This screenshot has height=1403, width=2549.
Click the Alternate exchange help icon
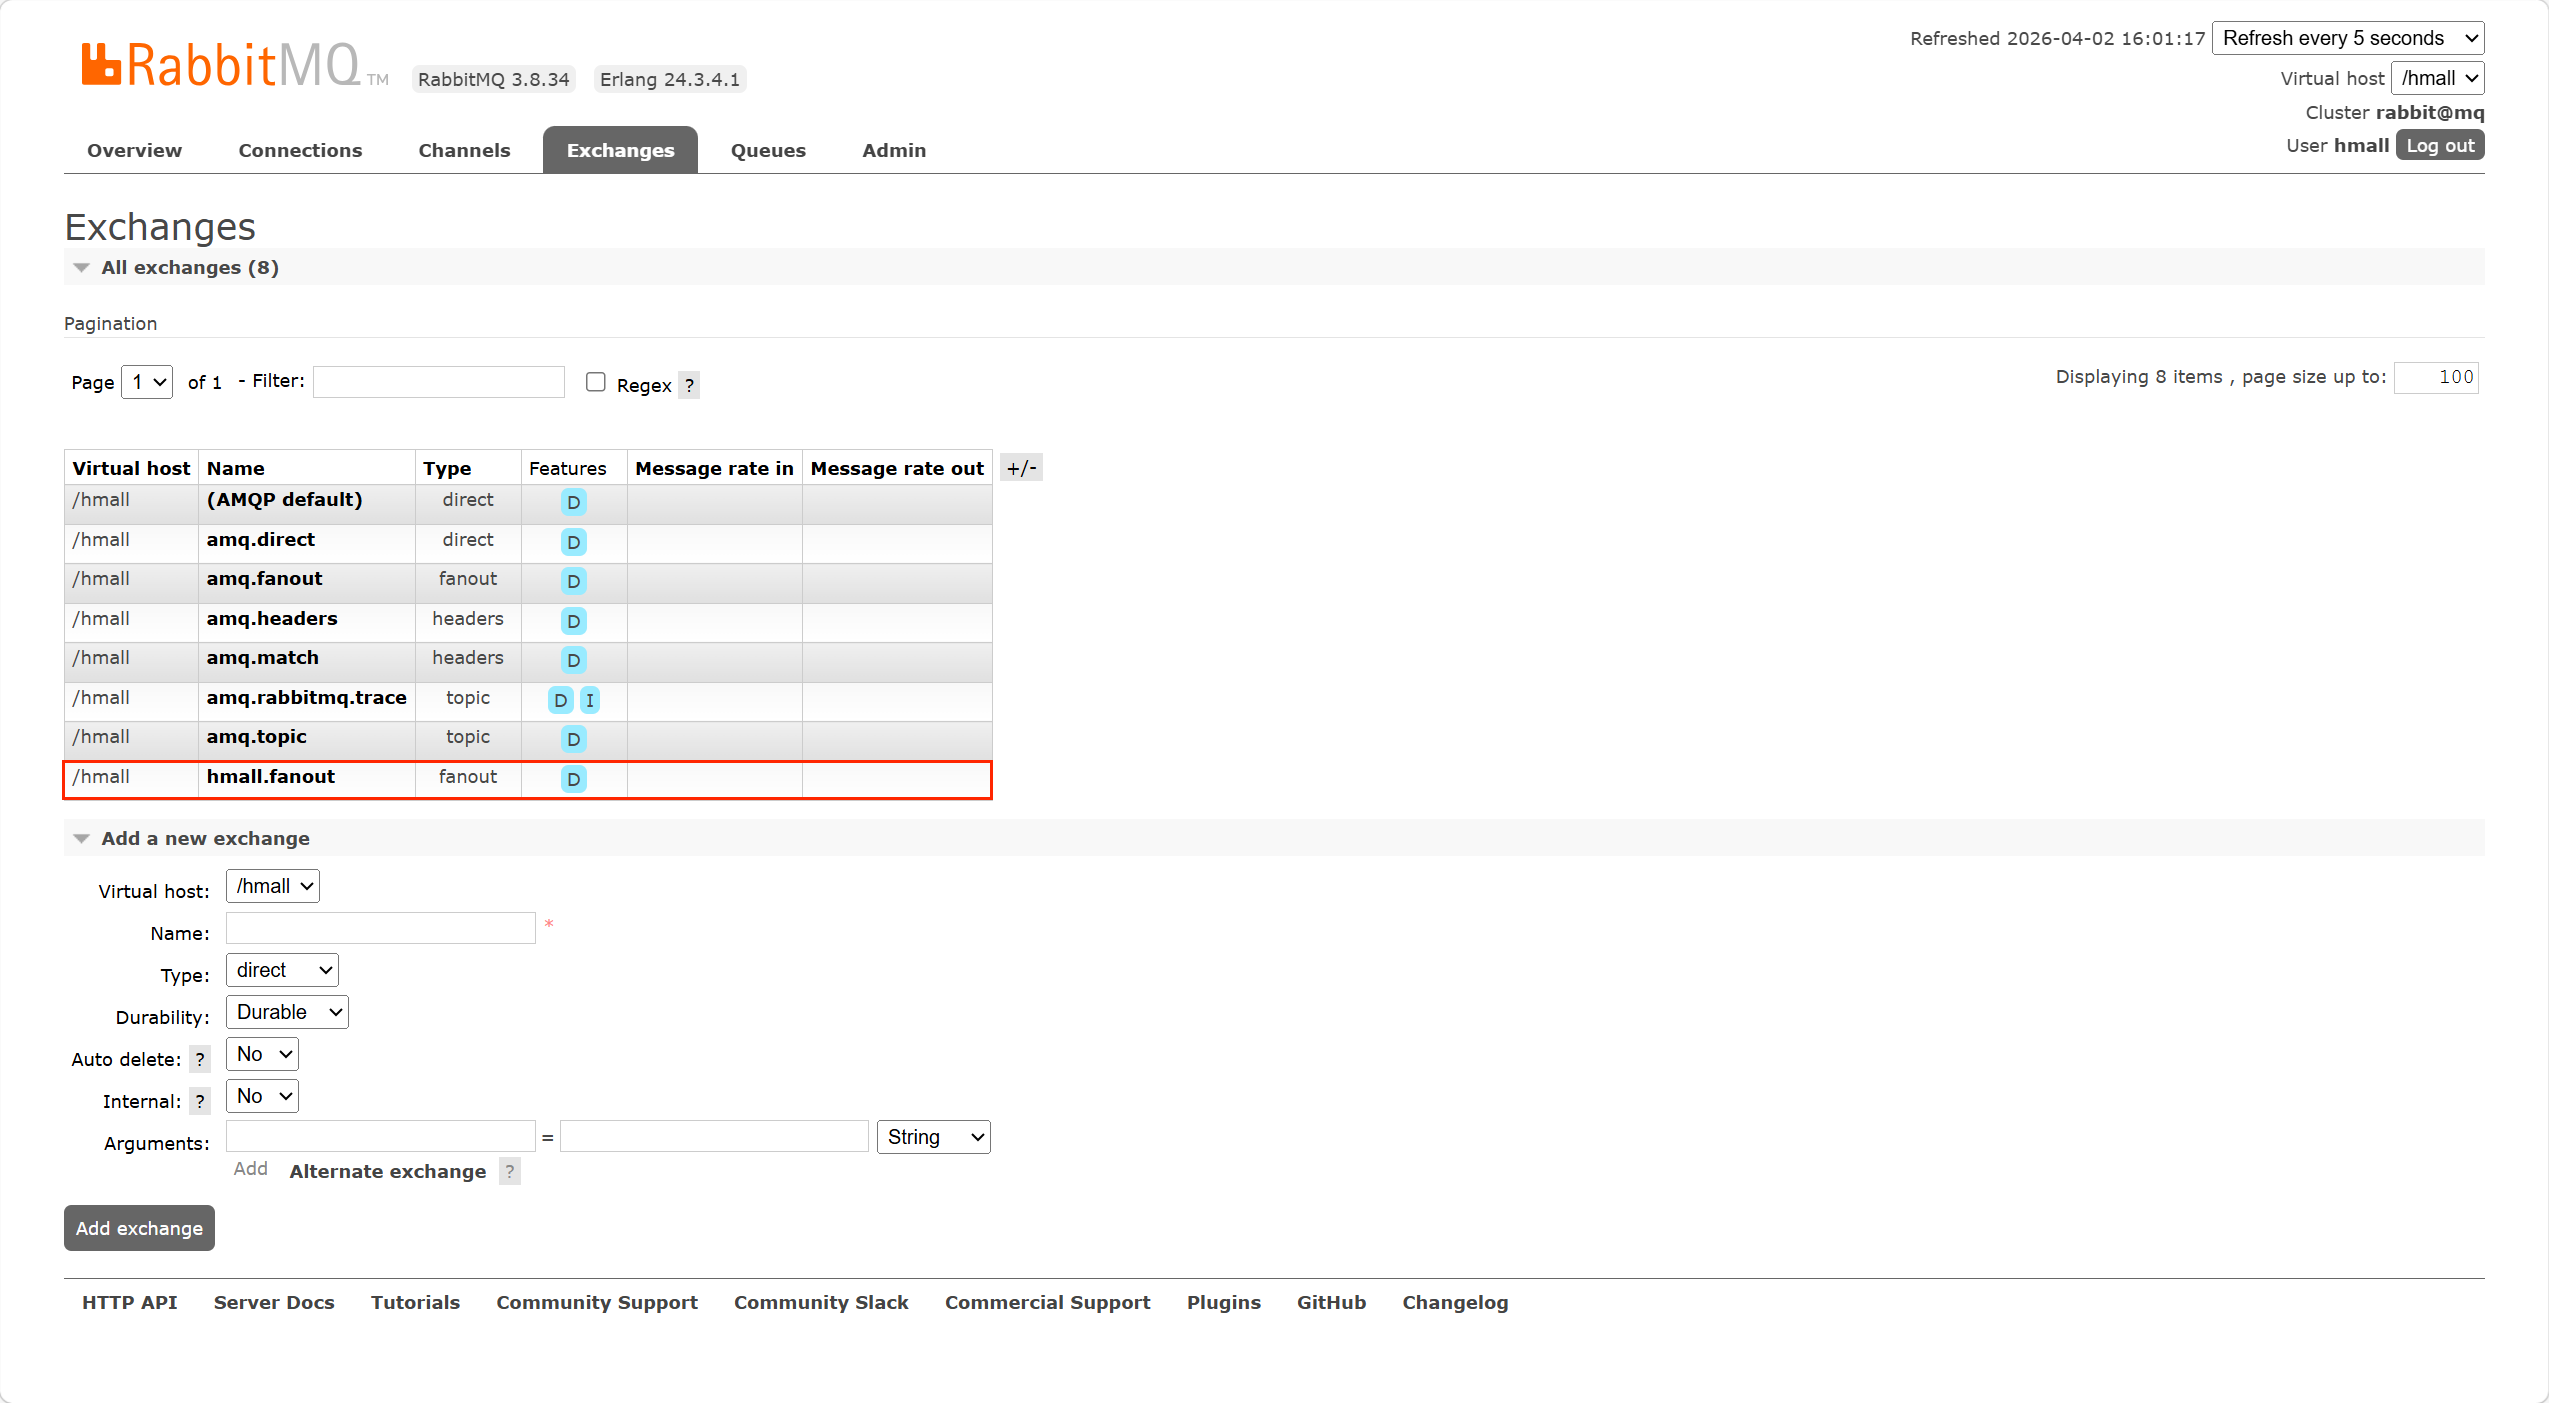(510, 1171)
